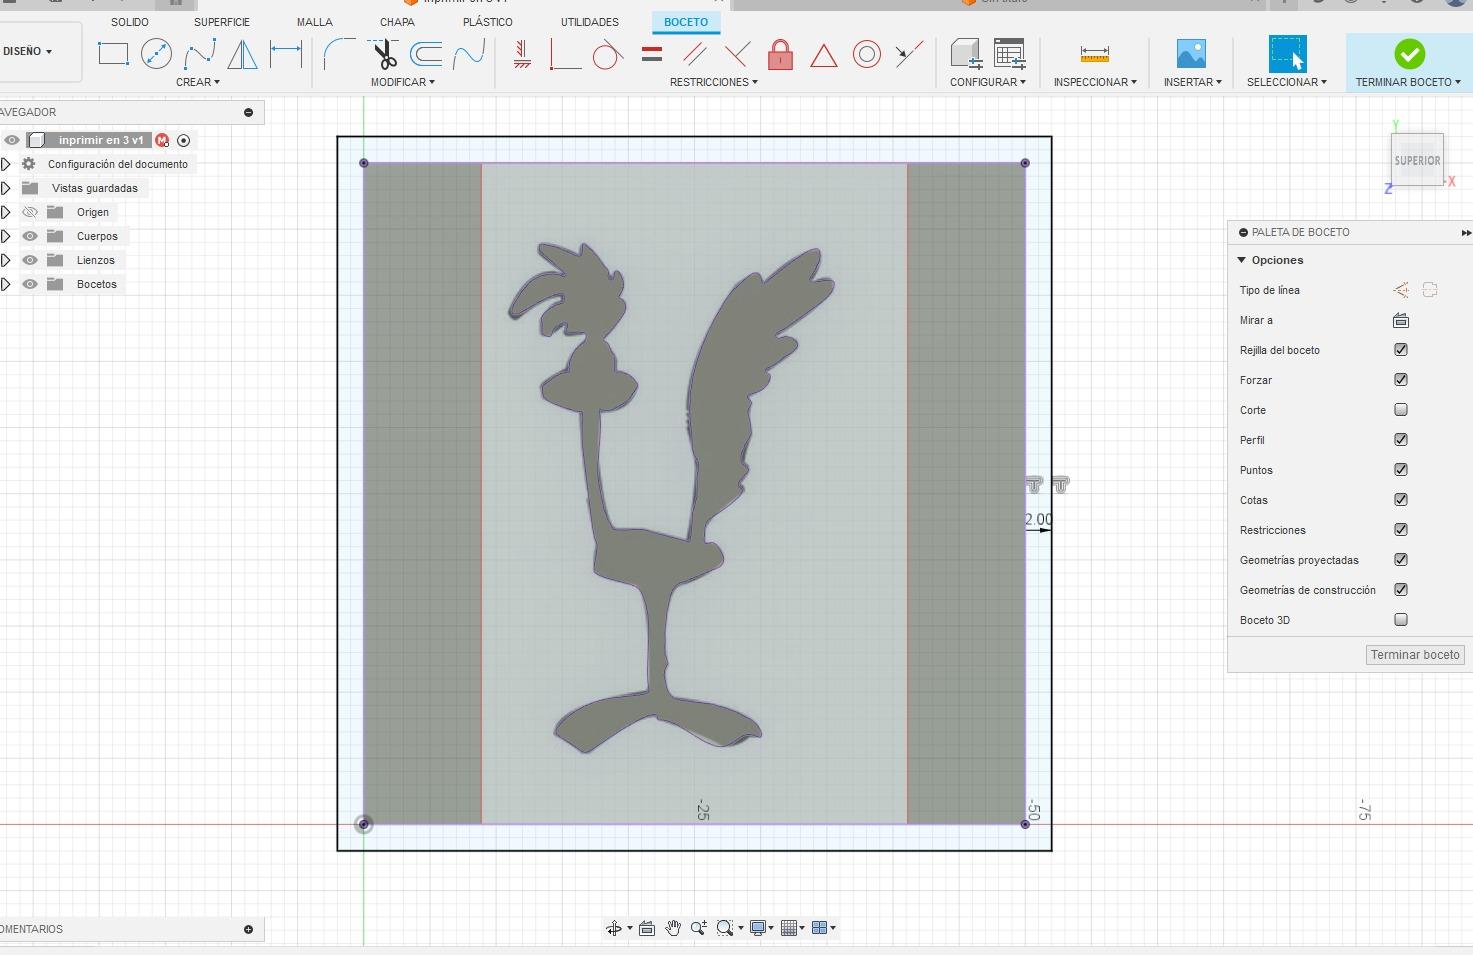Apply the Fix/Unfix lock constraint

[x=780, y=54]
